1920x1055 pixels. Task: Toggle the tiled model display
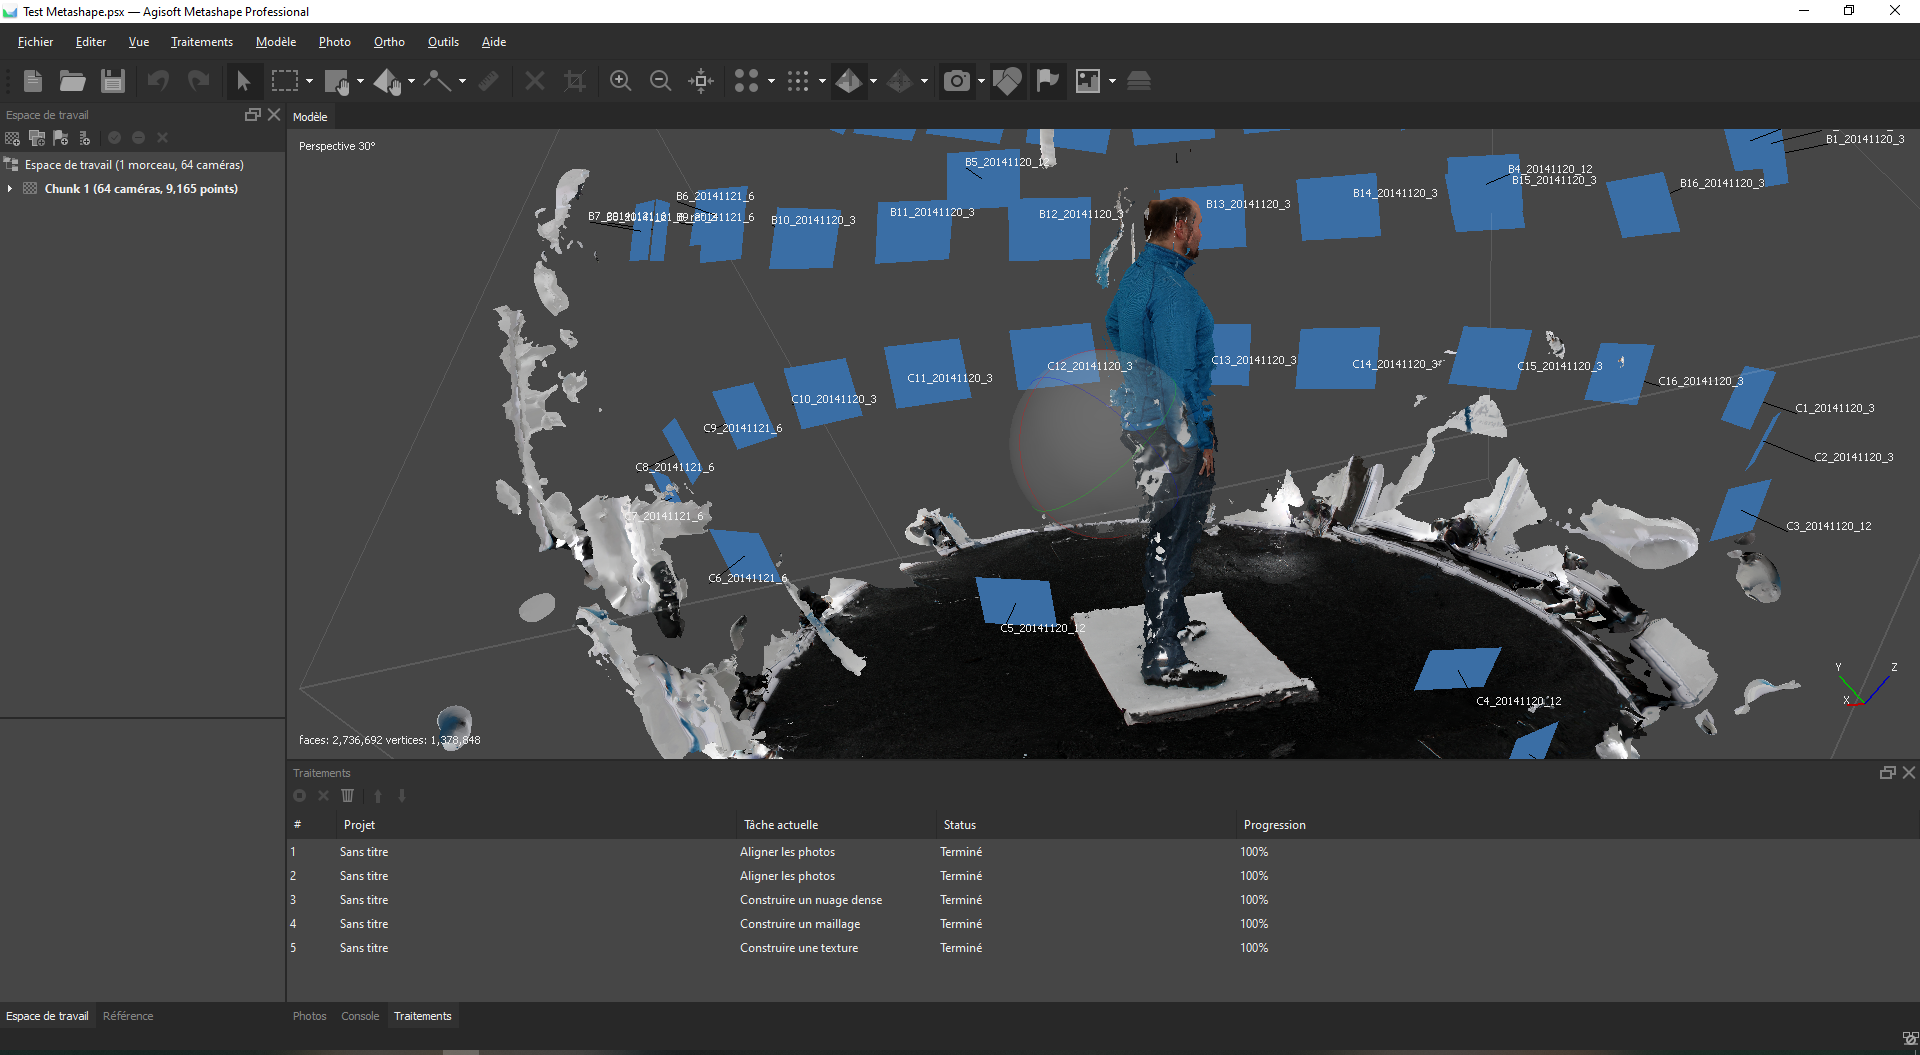click(899, 81)
